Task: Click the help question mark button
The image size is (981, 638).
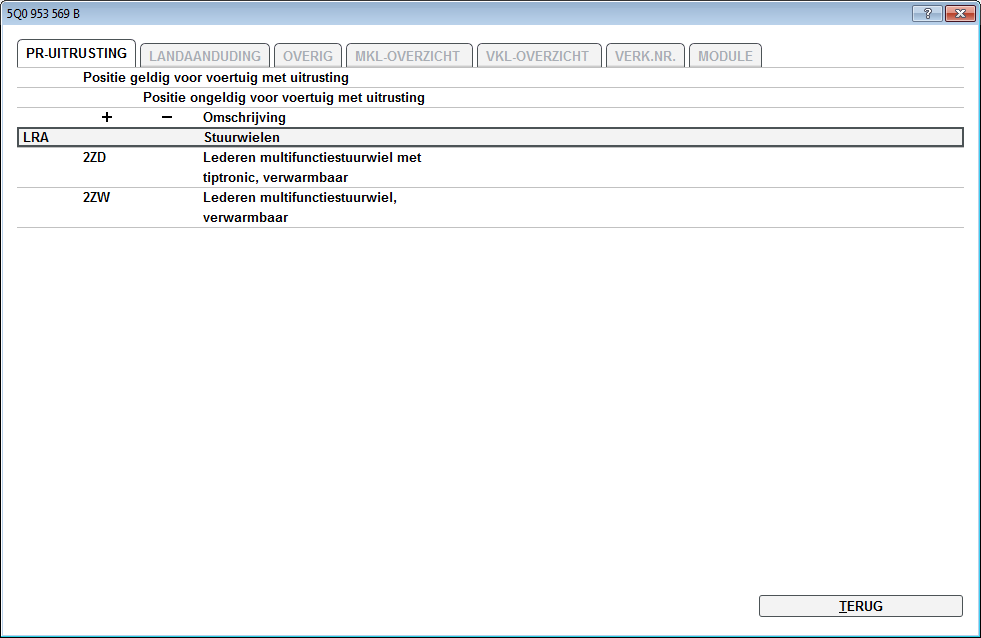Action: (927, 13)
